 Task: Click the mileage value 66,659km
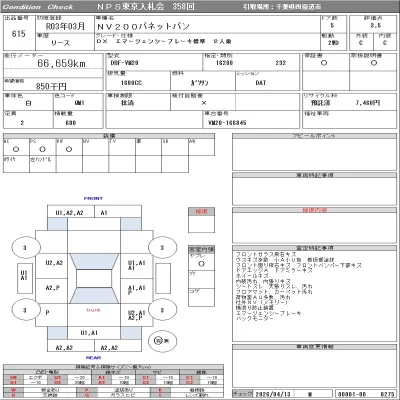pyautogui.click(x=61, y=63)
